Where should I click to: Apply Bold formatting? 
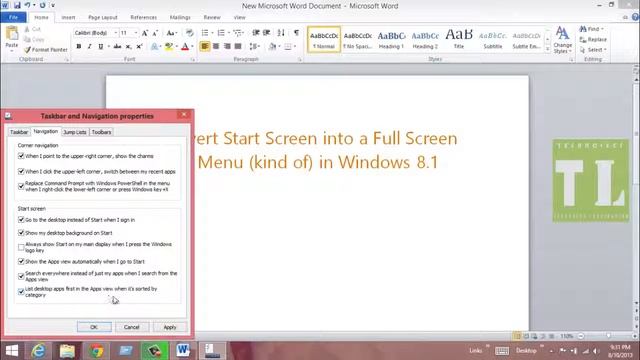point(78,47)
